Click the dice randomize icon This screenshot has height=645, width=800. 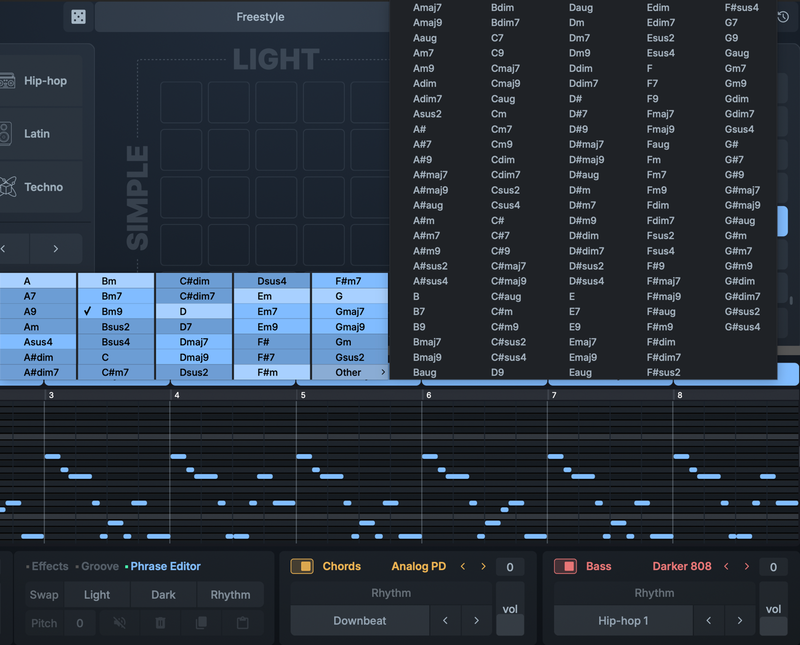click(78, 17)
